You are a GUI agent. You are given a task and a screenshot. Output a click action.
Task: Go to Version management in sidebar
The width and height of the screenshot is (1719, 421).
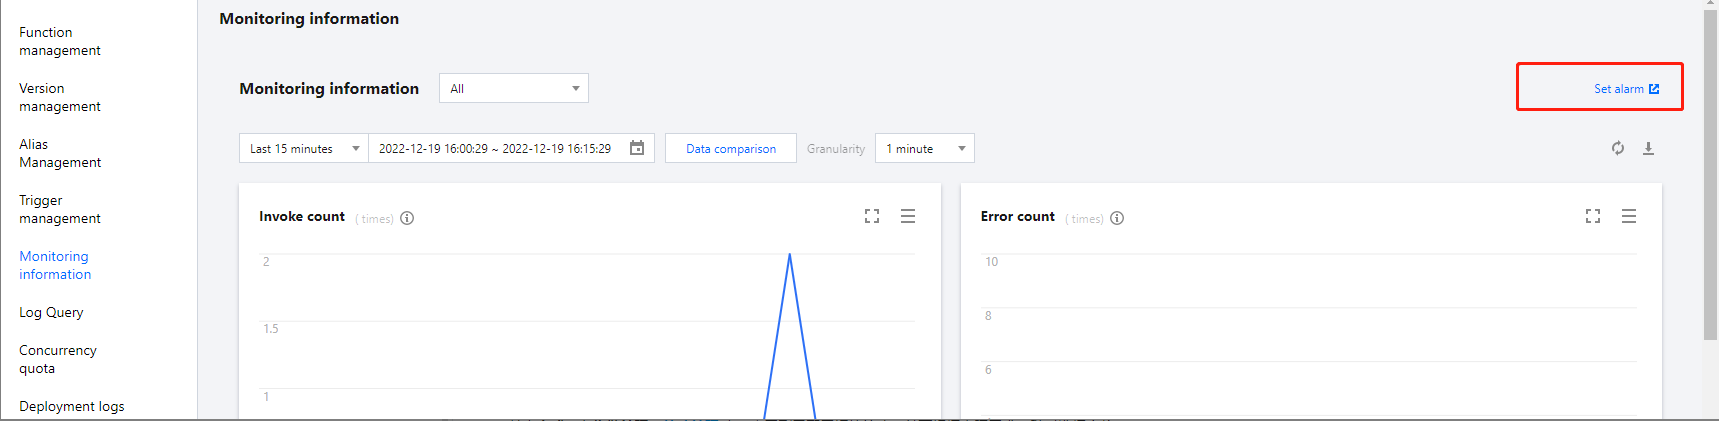[x=60, y=97]
